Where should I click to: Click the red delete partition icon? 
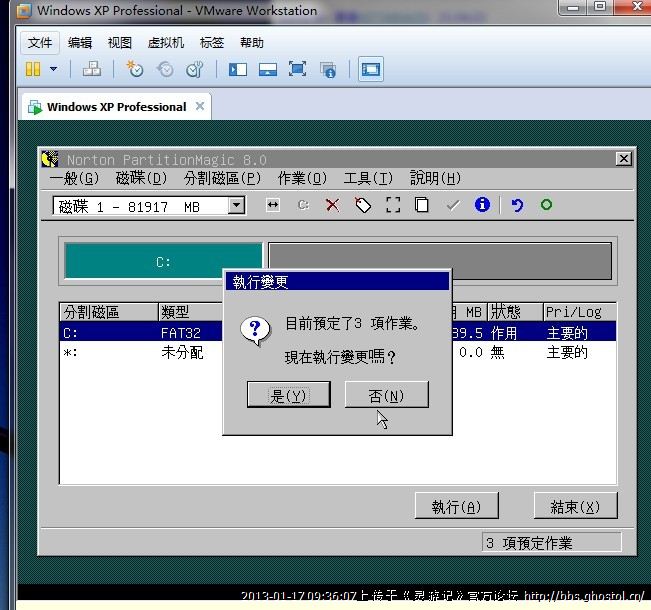click(332, 205)
